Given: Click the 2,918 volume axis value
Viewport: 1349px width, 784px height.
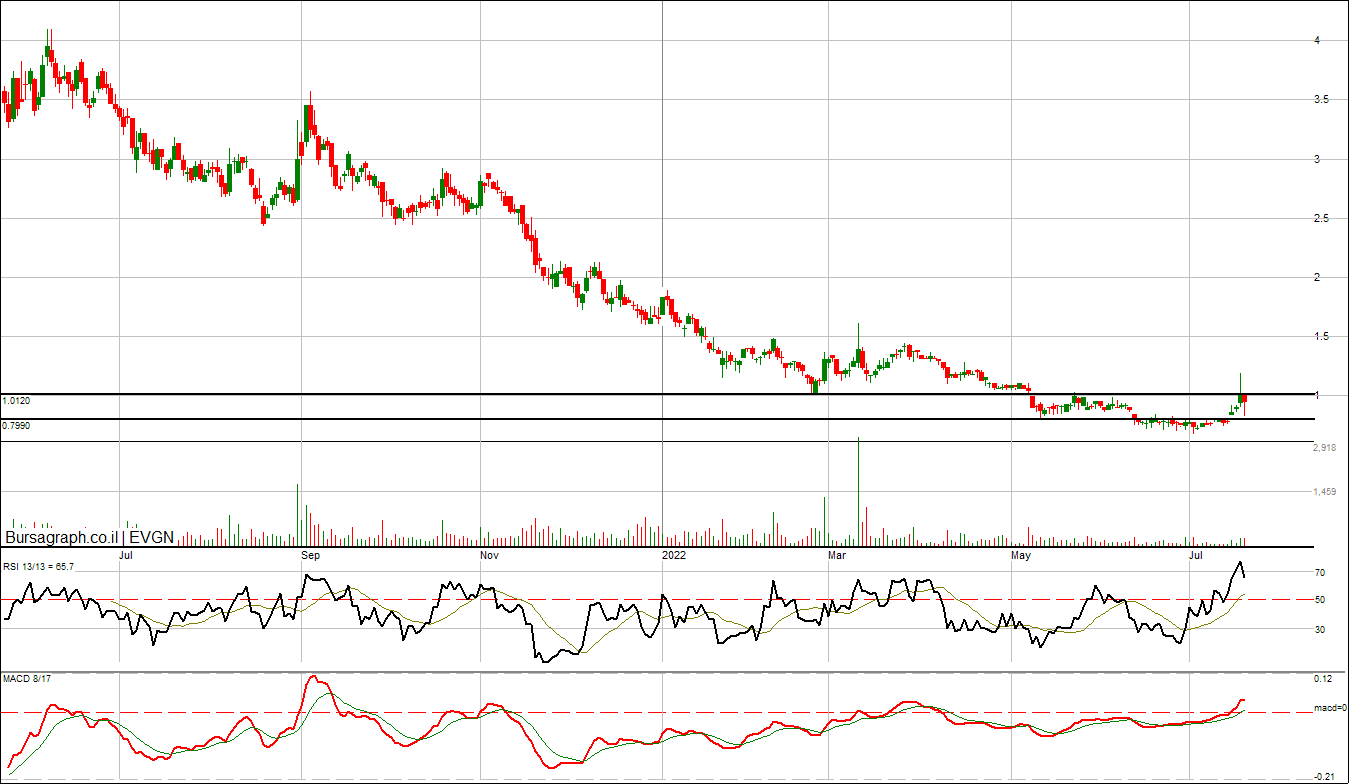Looking at the screenshot, I should [x=1325, y=448].
